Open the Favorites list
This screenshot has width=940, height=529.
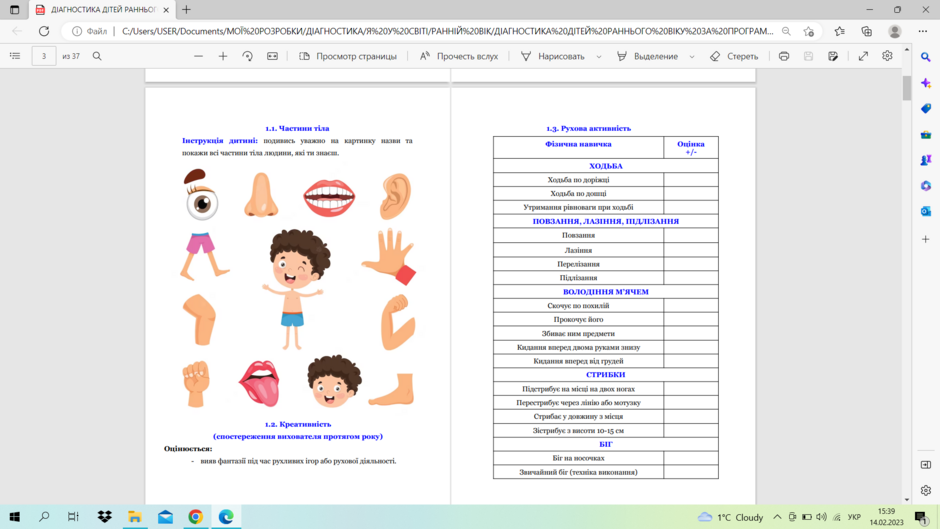(x=839, y=31)
